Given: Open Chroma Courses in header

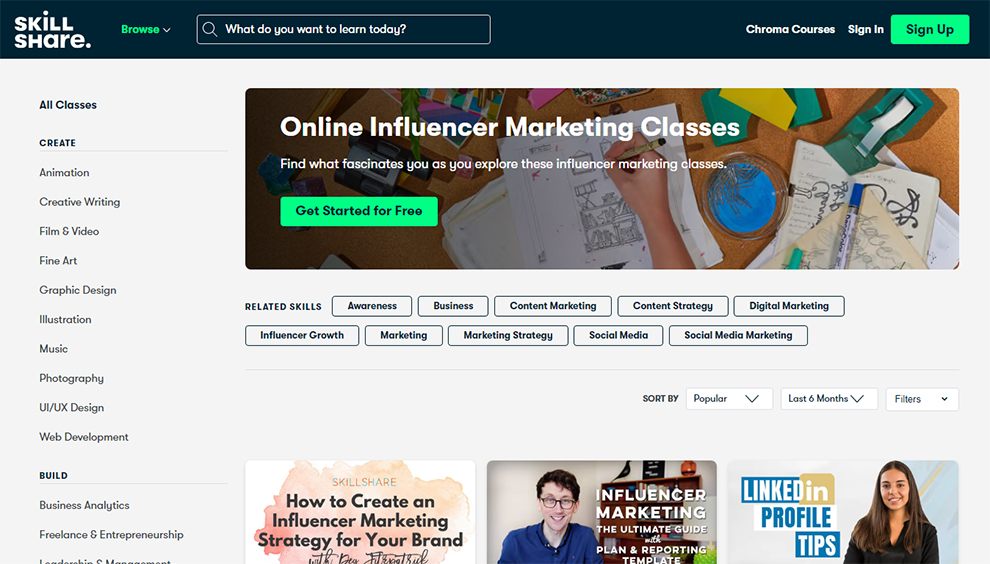Looking at the screenshot, I should pos(790,30).
